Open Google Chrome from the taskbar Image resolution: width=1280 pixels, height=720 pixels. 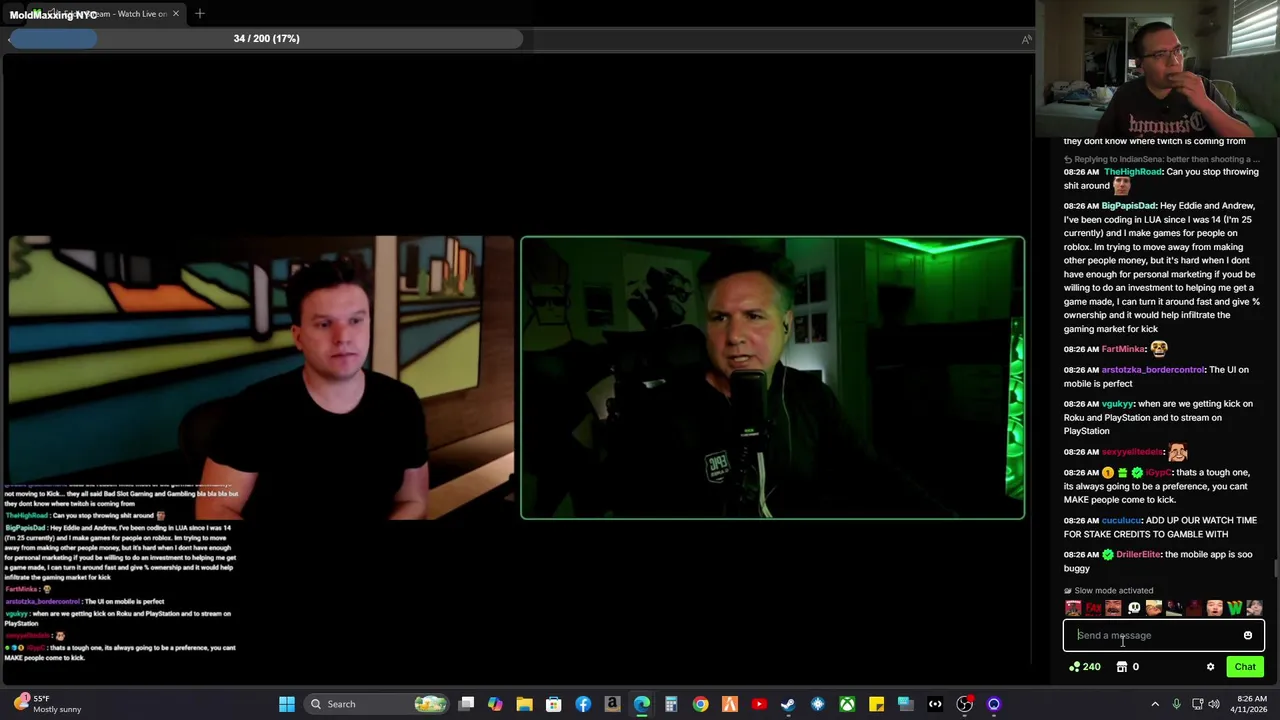coord(700,704)
